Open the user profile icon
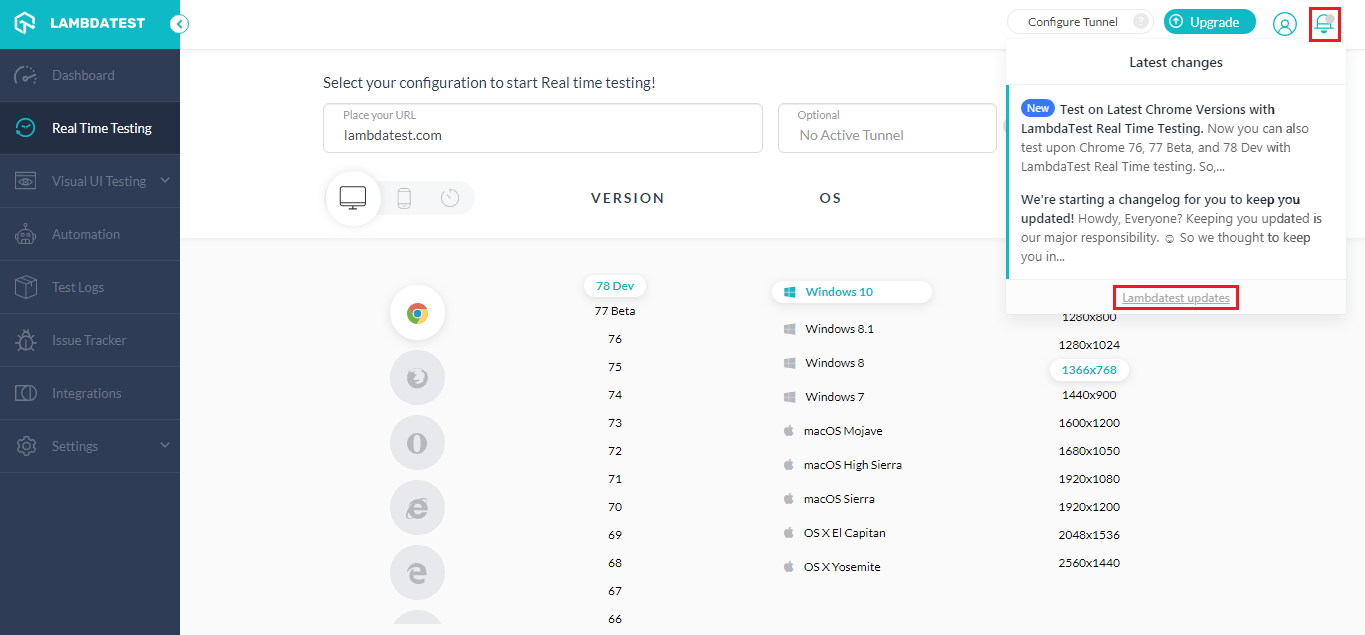The width and height of the screenshot is (1365, 635). [1284, 24]
